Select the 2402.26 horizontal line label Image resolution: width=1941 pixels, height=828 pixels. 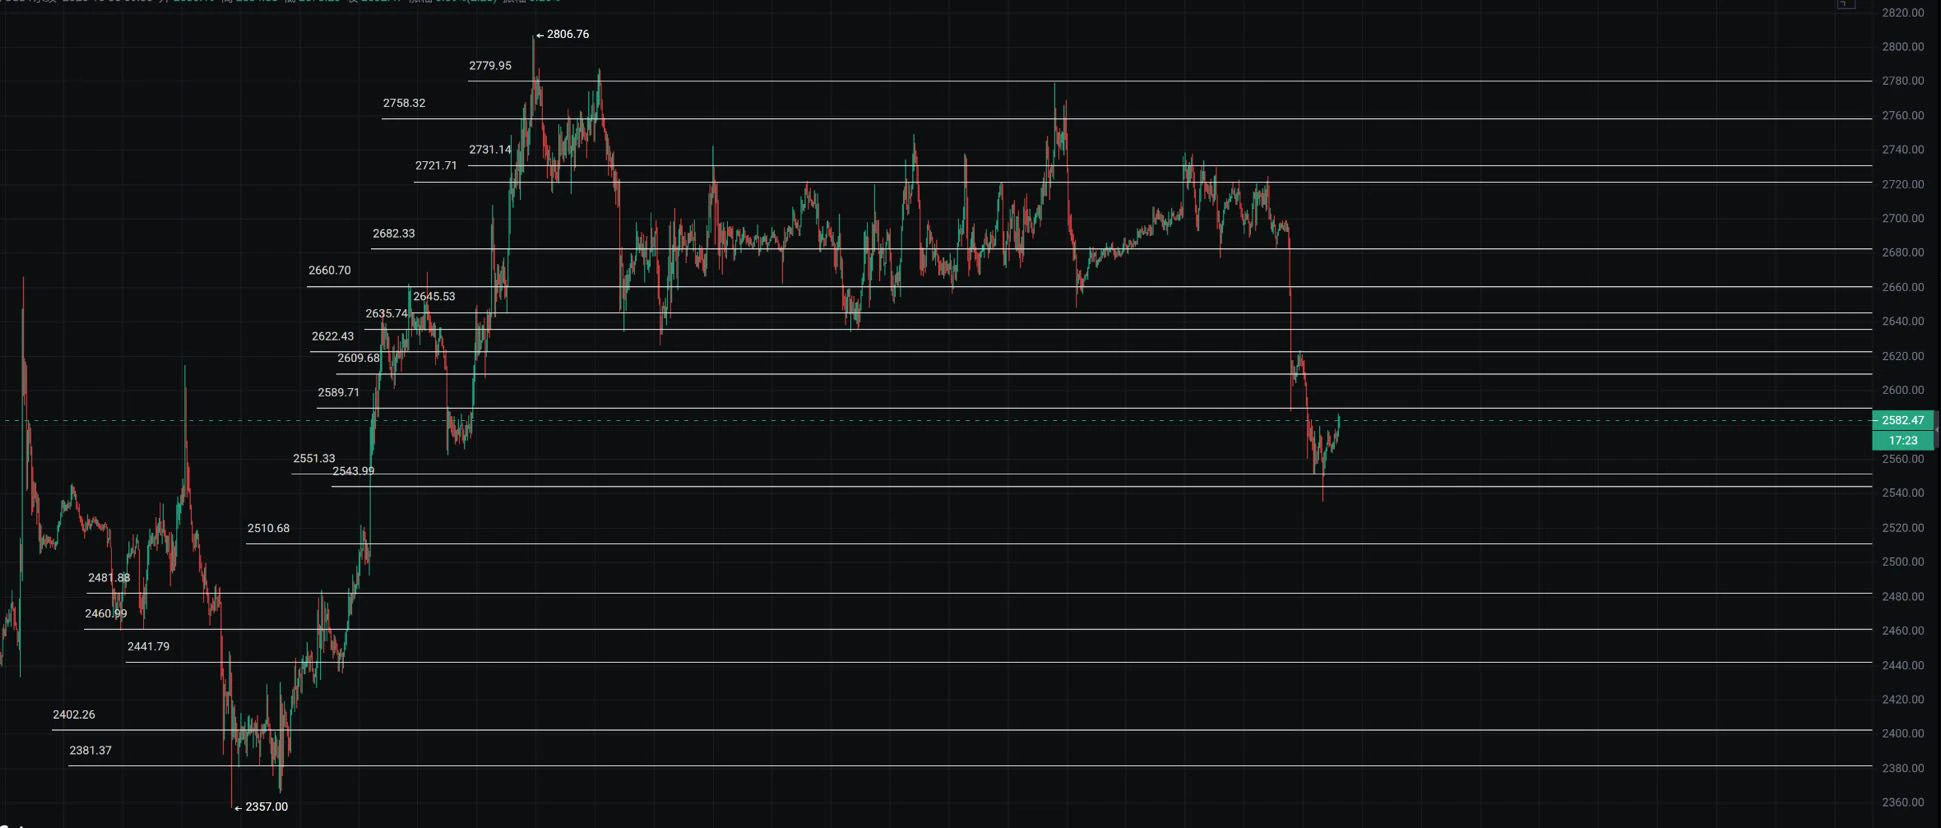(74, 715)
